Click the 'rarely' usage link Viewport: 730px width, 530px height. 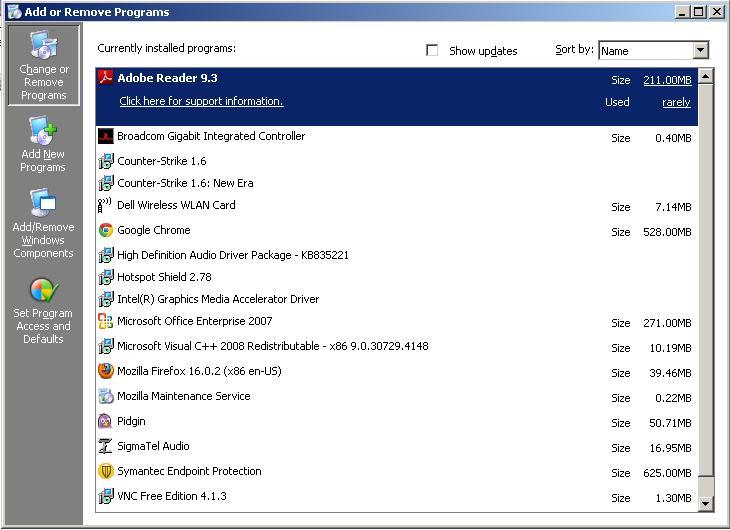click(676, 102)
